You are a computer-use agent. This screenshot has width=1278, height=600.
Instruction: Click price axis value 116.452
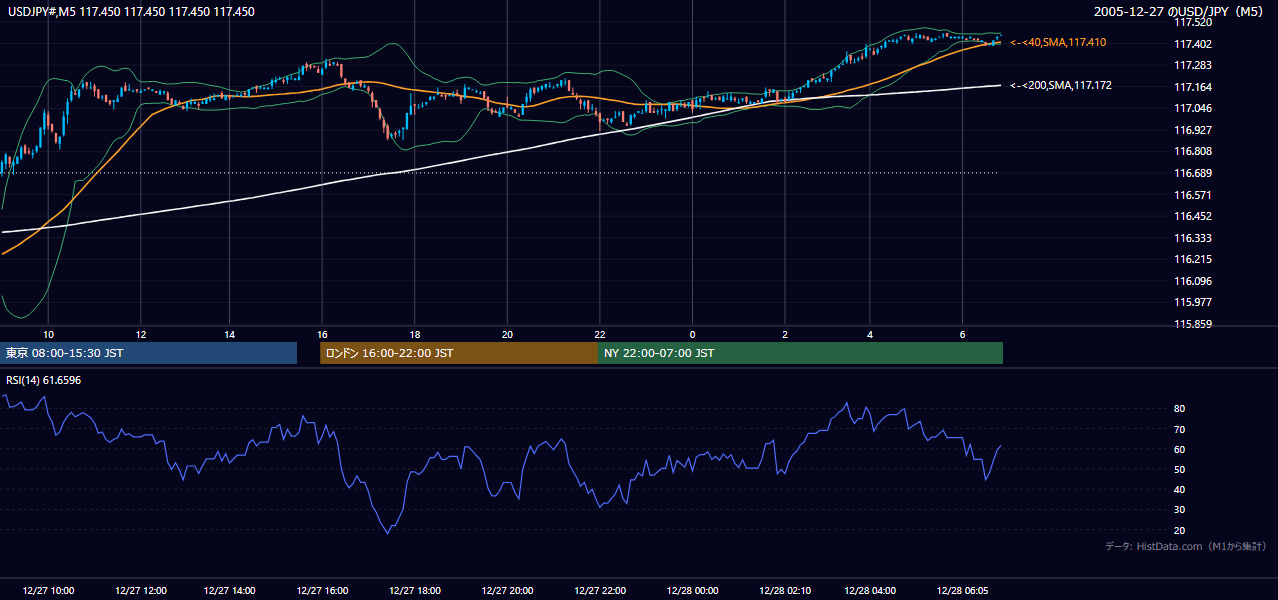point(1193,216)
